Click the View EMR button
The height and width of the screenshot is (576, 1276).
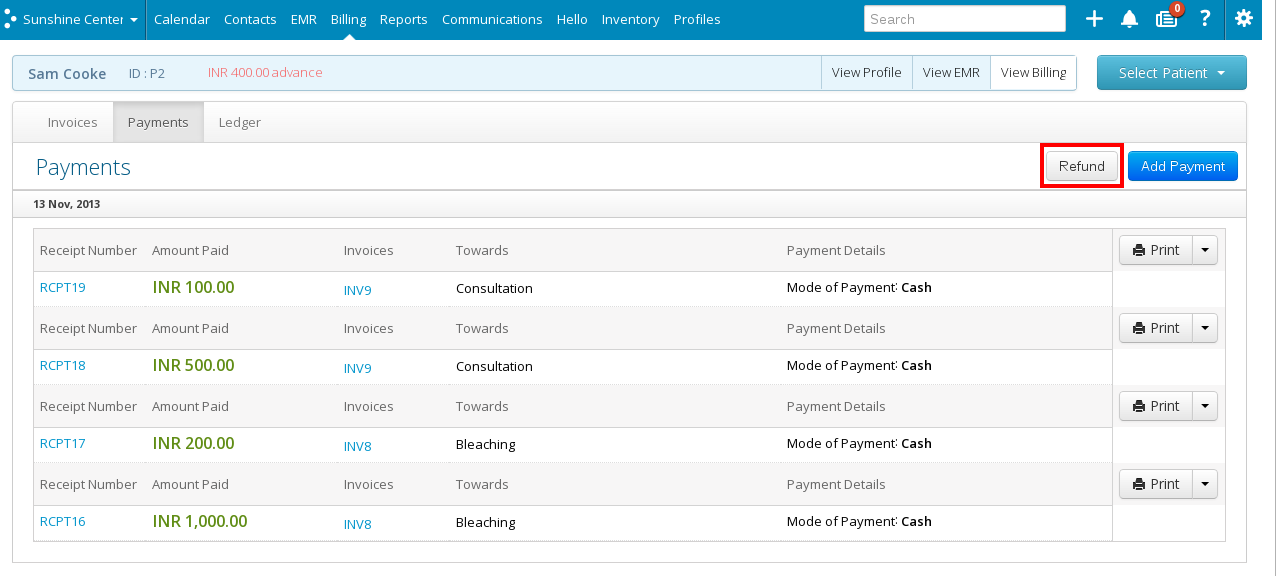tap(951, 73)
